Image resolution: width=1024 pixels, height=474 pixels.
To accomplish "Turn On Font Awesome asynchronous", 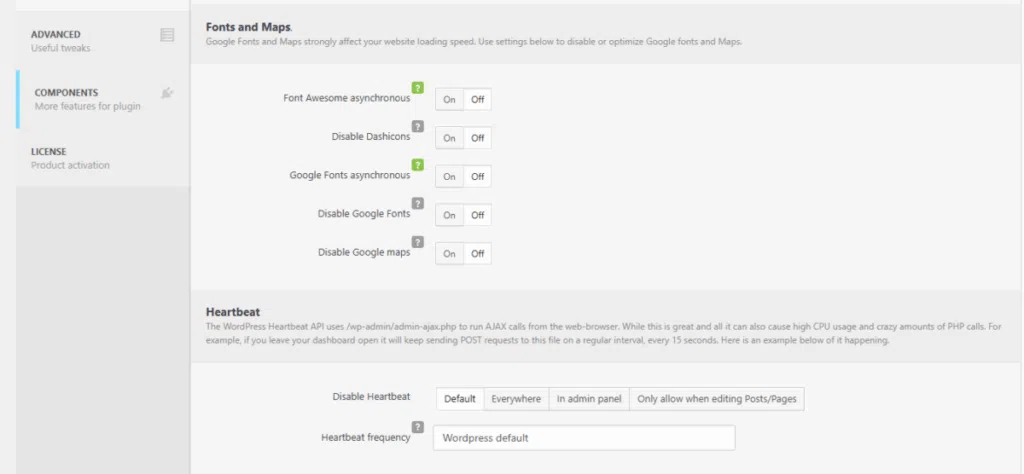I will (449, 100).
